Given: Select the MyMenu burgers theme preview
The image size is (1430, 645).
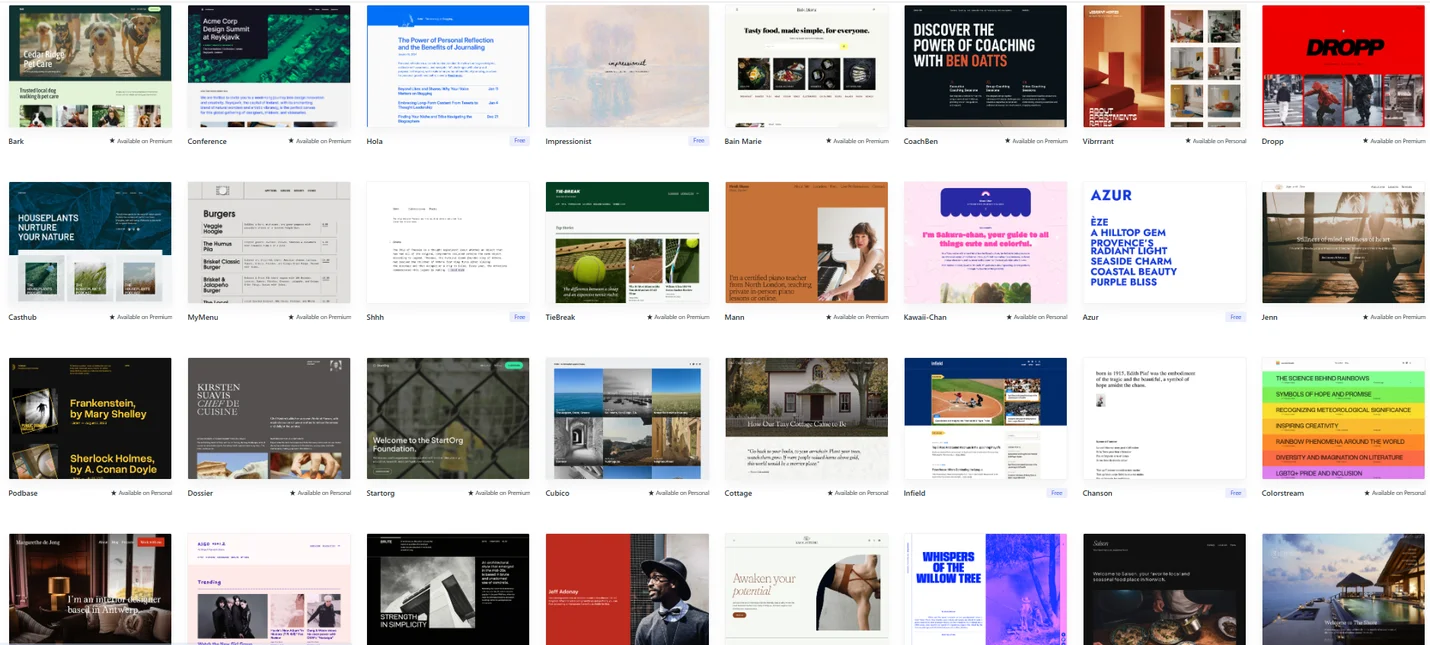Looking at the screenshot, I should coord(269,243).
